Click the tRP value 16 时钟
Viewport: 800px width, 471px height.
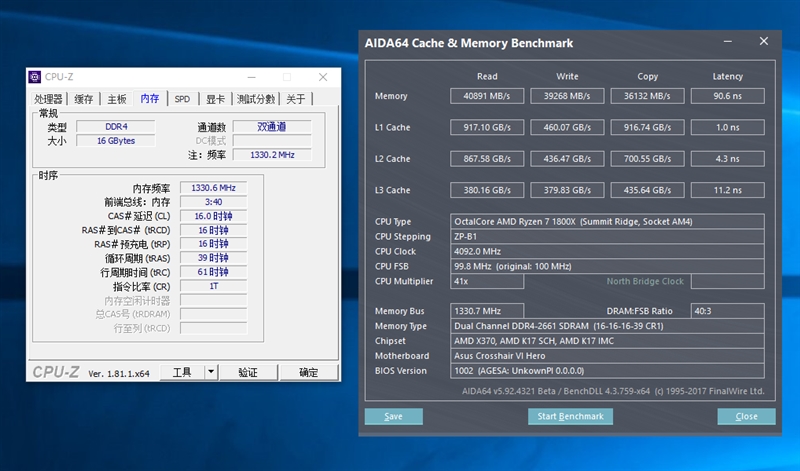pos(213,244)
